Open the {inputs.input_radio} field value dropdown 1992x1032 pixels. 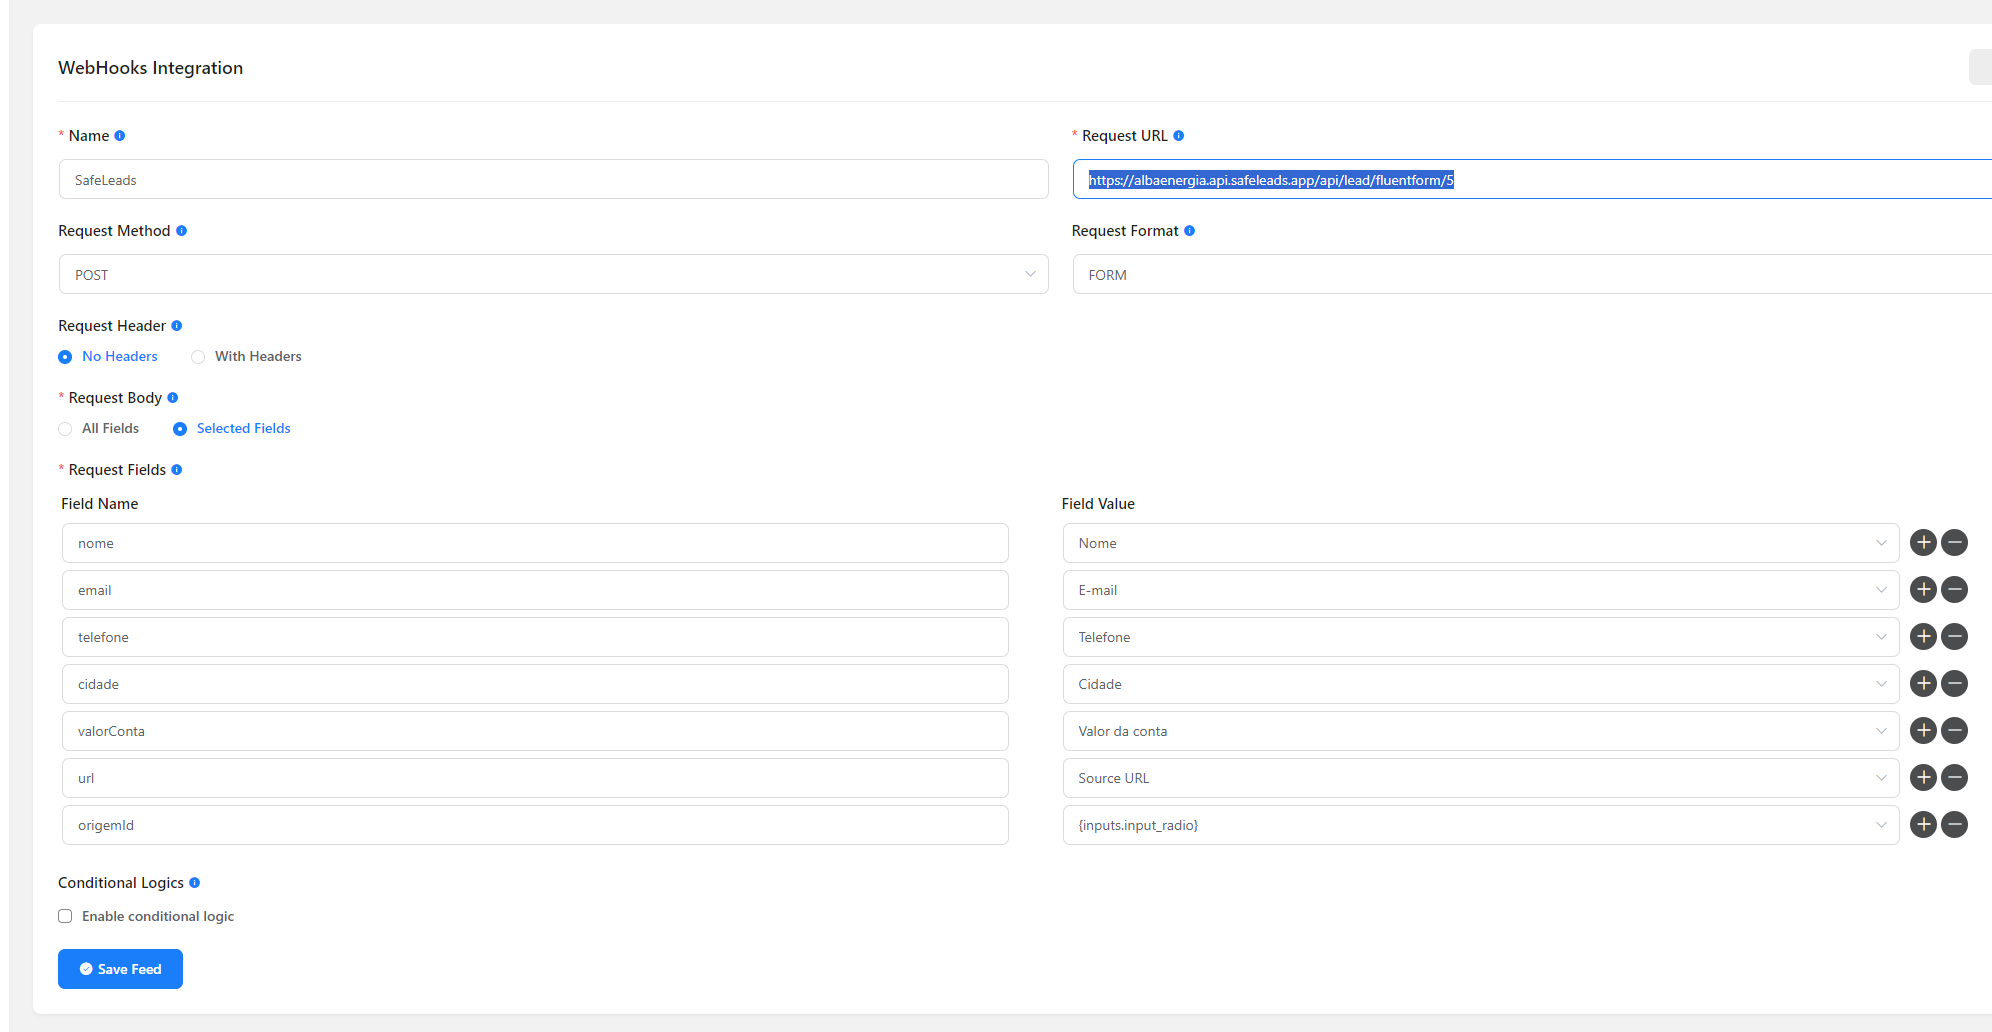tap(1480, 825)
